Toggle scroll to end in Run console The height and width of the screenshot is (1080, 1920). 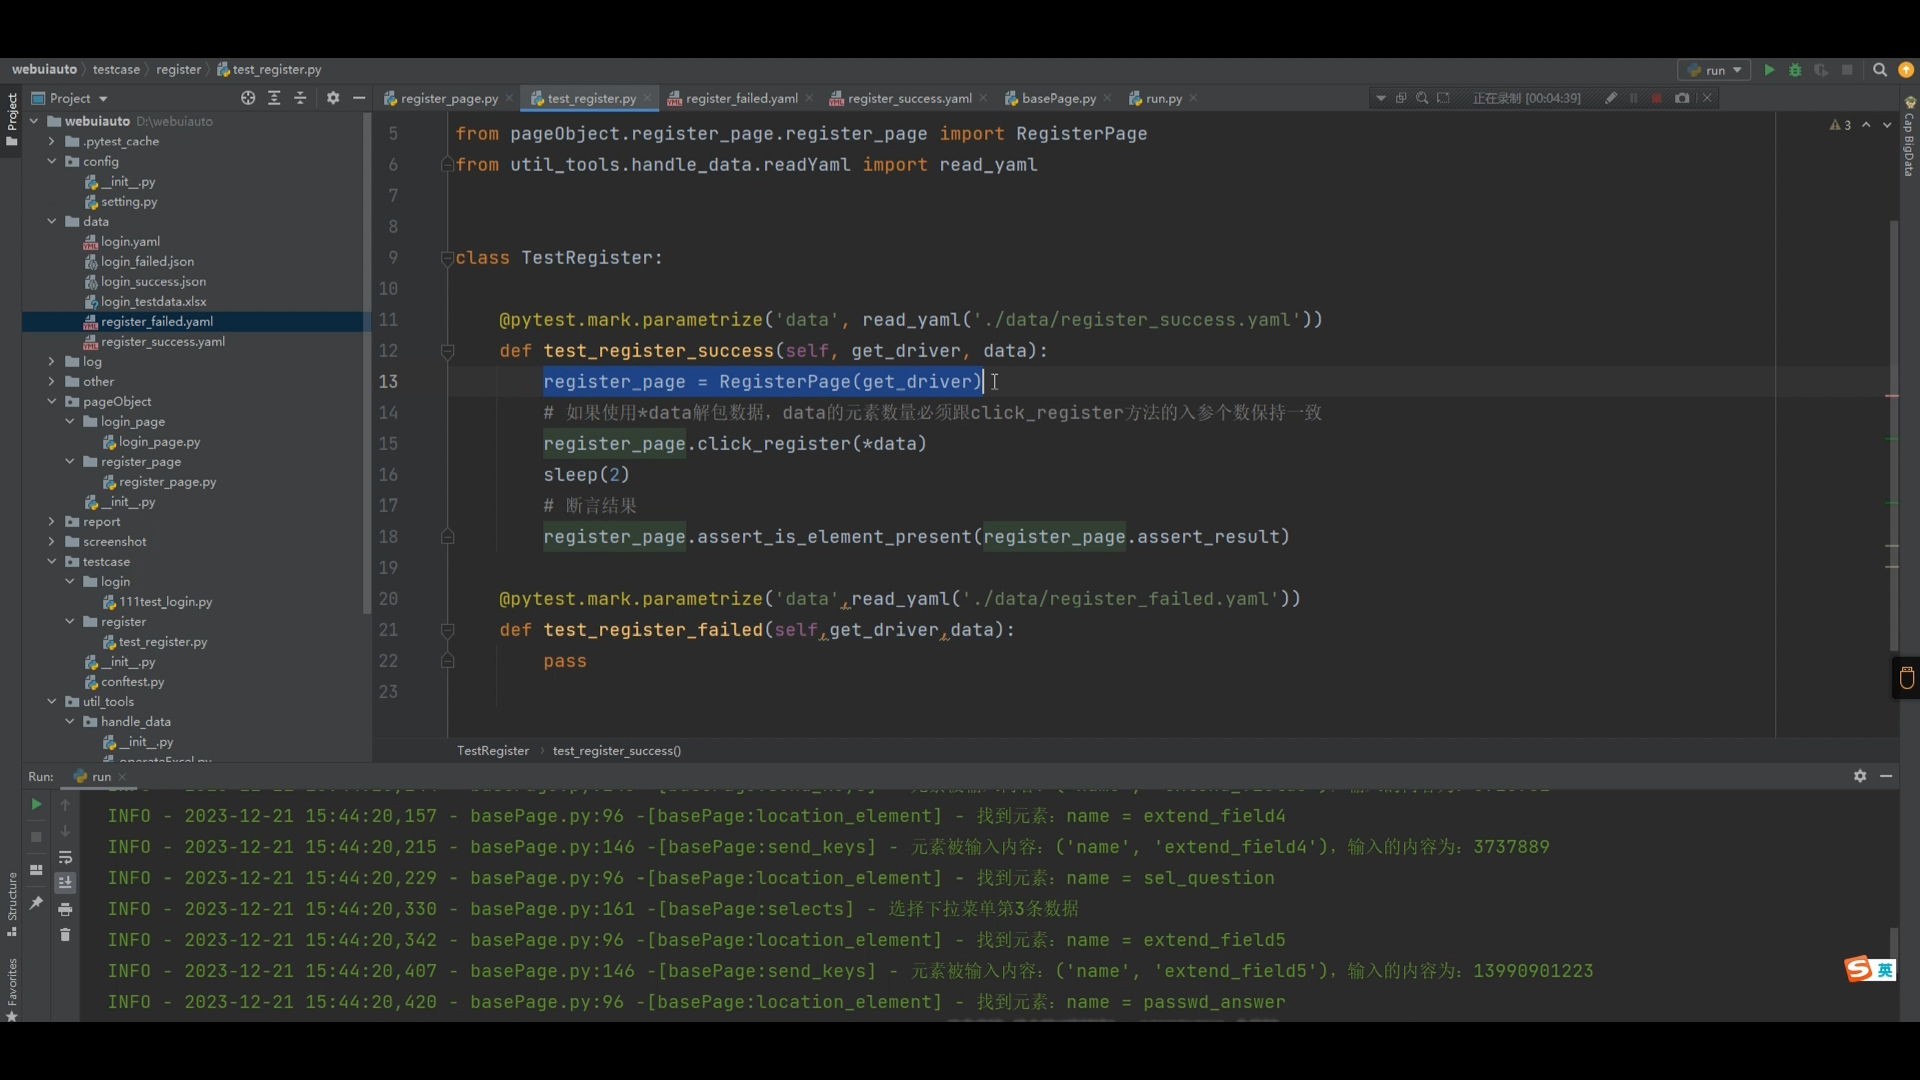(x=65, y=883)
